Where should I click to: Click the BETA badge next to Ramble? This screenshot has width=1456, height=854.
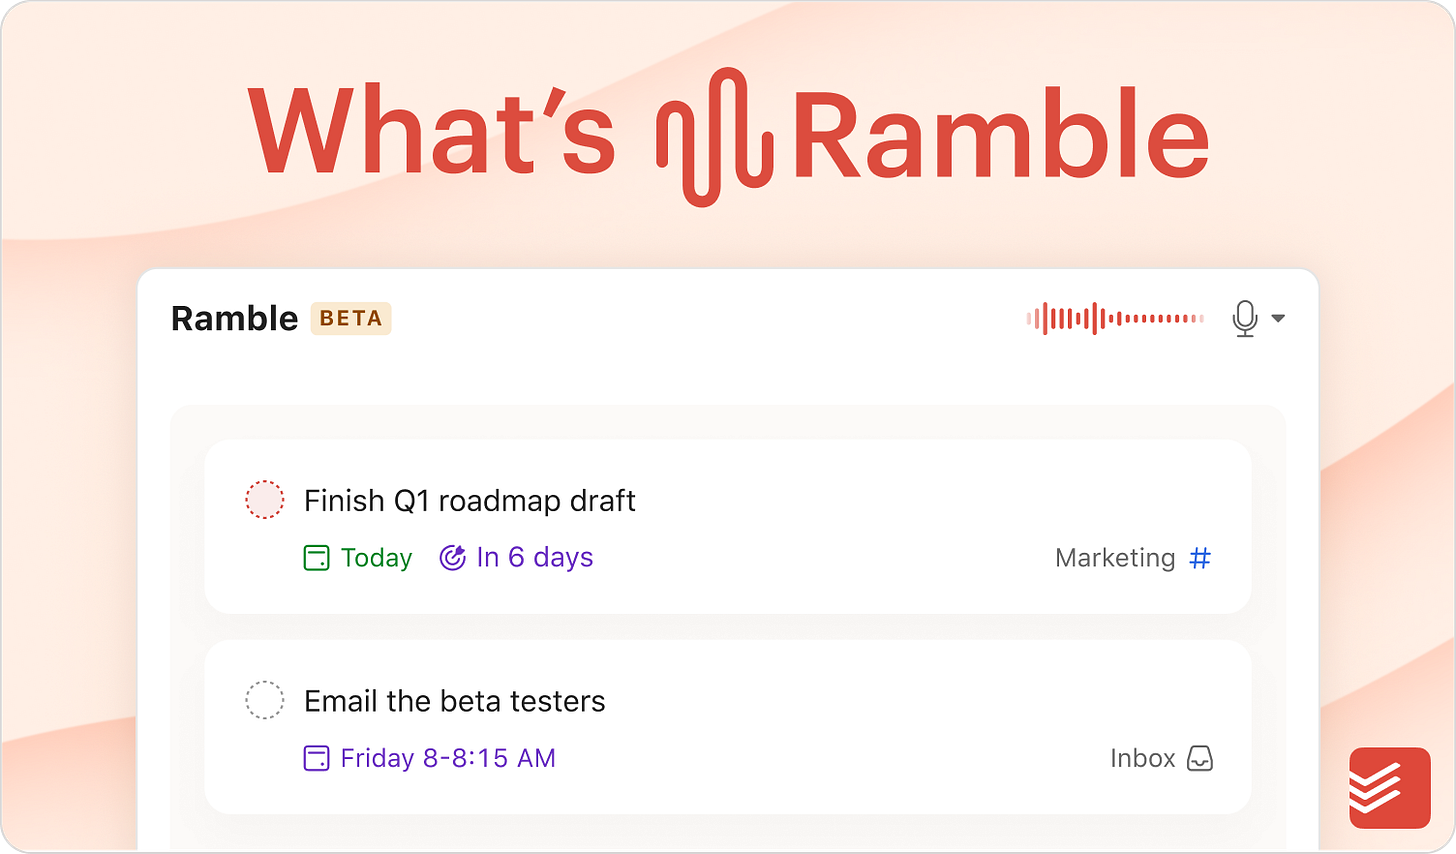click(351, 318)
